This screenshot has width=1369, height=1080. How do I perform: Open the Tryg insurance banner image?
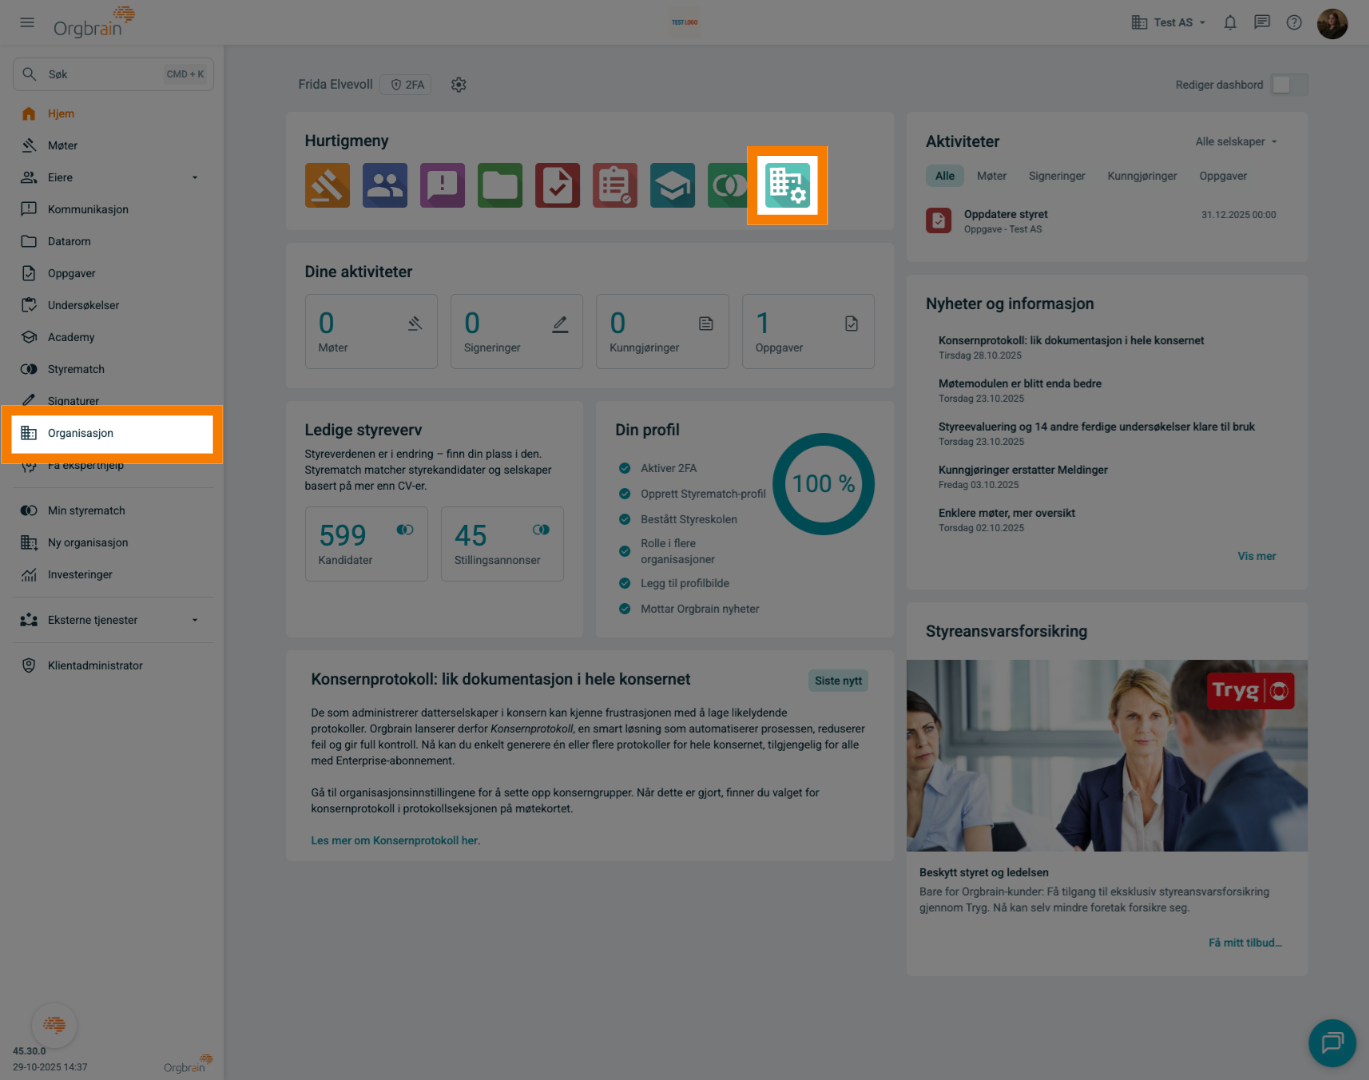pyautogui.click(x=1107, y=756)
